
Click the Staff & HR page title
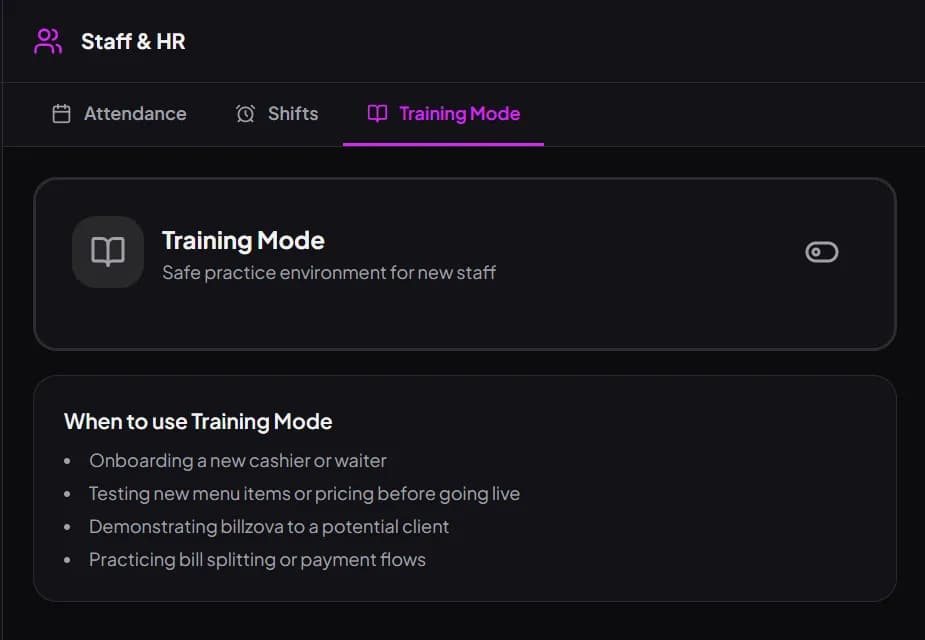pos(133,41)
